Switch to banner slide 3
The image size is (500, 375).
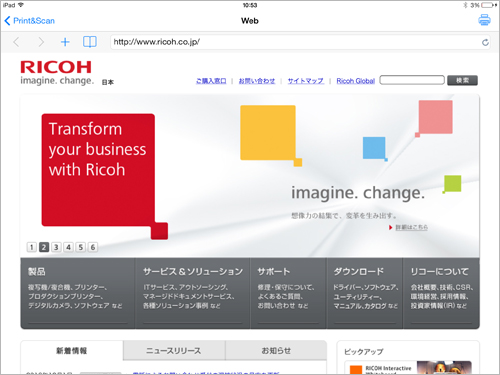pos(56,247)
